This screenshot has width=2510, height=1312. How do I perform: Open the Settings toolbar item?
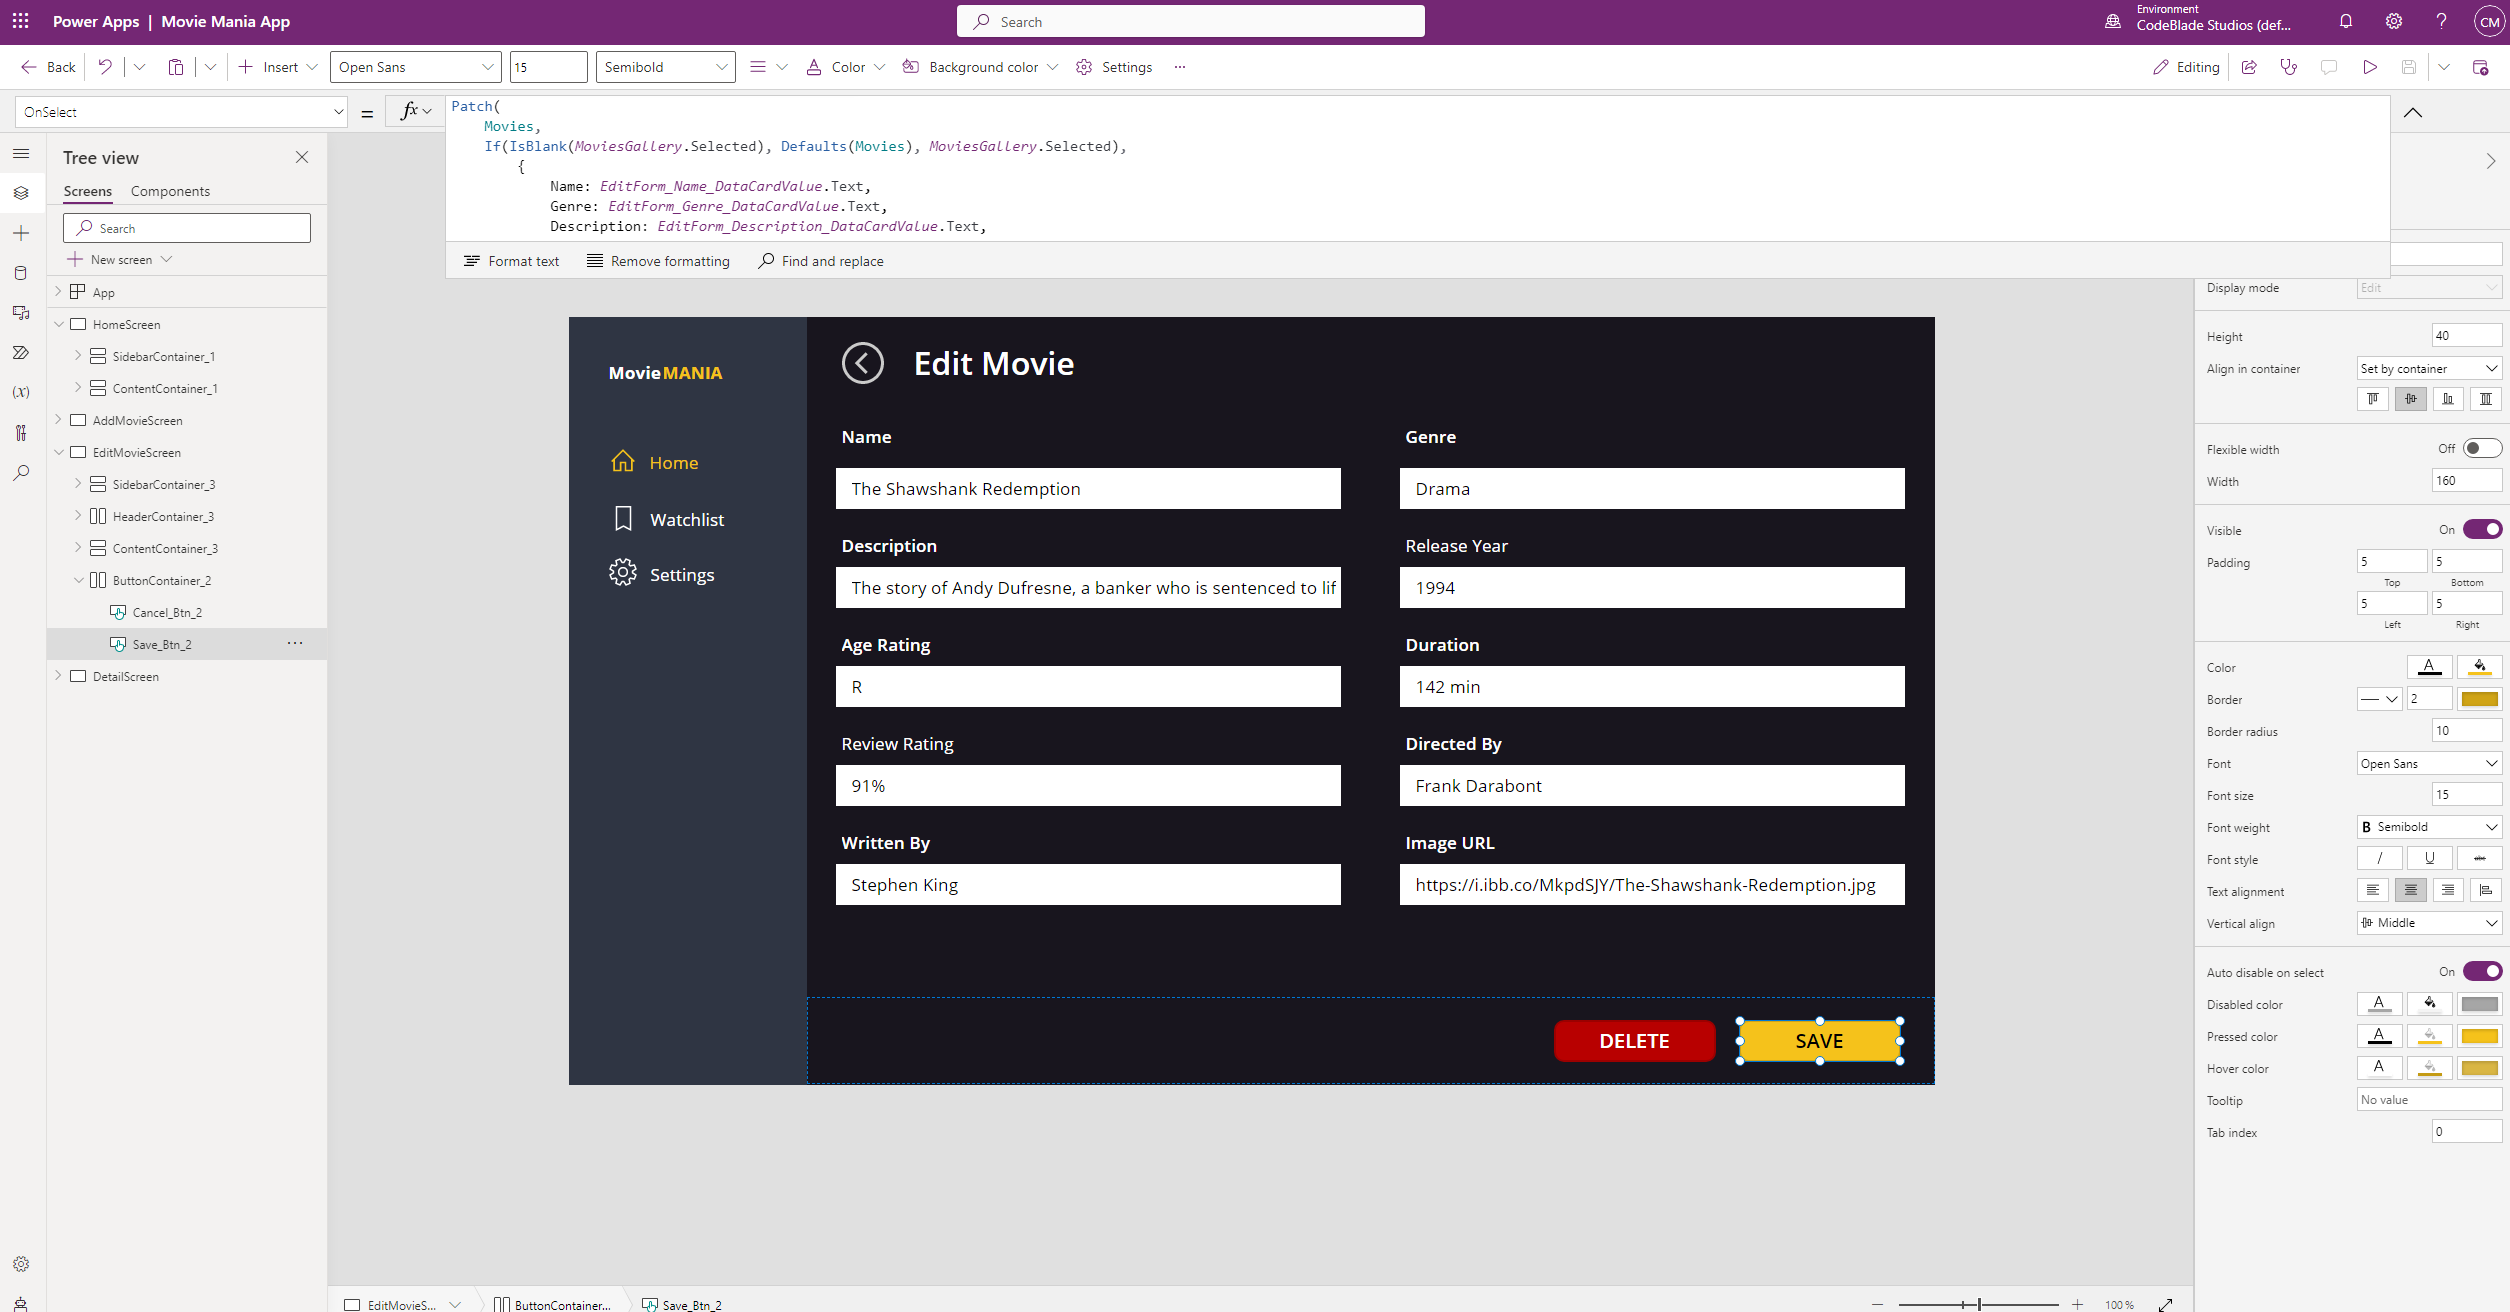pyautogui.click(x=1114, y=67)
